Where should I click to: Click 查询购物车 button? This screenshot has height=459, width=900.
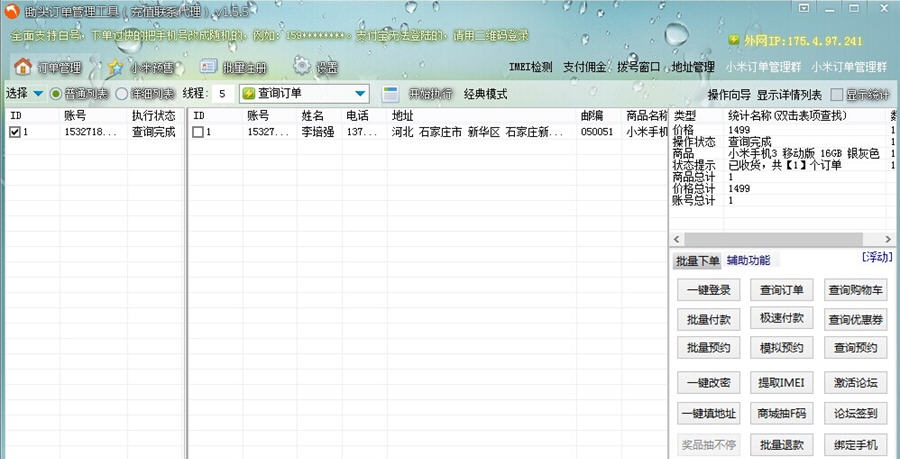[856, 290]
